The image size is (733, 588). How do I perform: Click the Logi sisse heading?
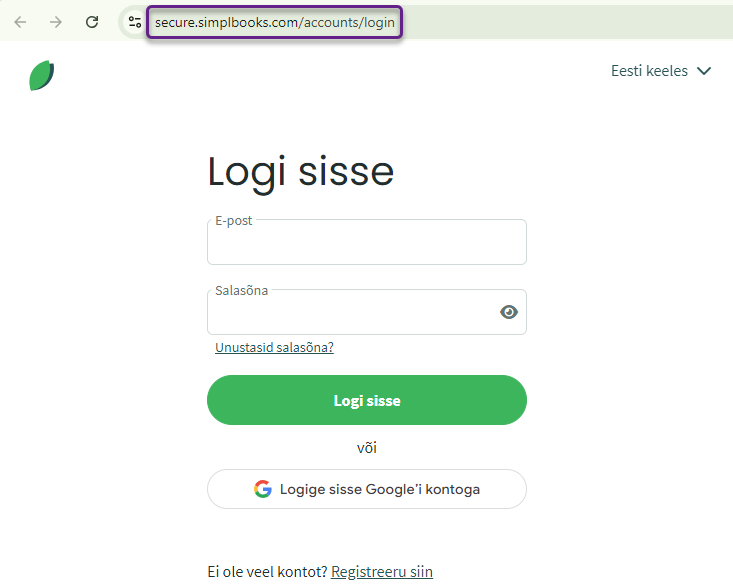click(301, 173)
